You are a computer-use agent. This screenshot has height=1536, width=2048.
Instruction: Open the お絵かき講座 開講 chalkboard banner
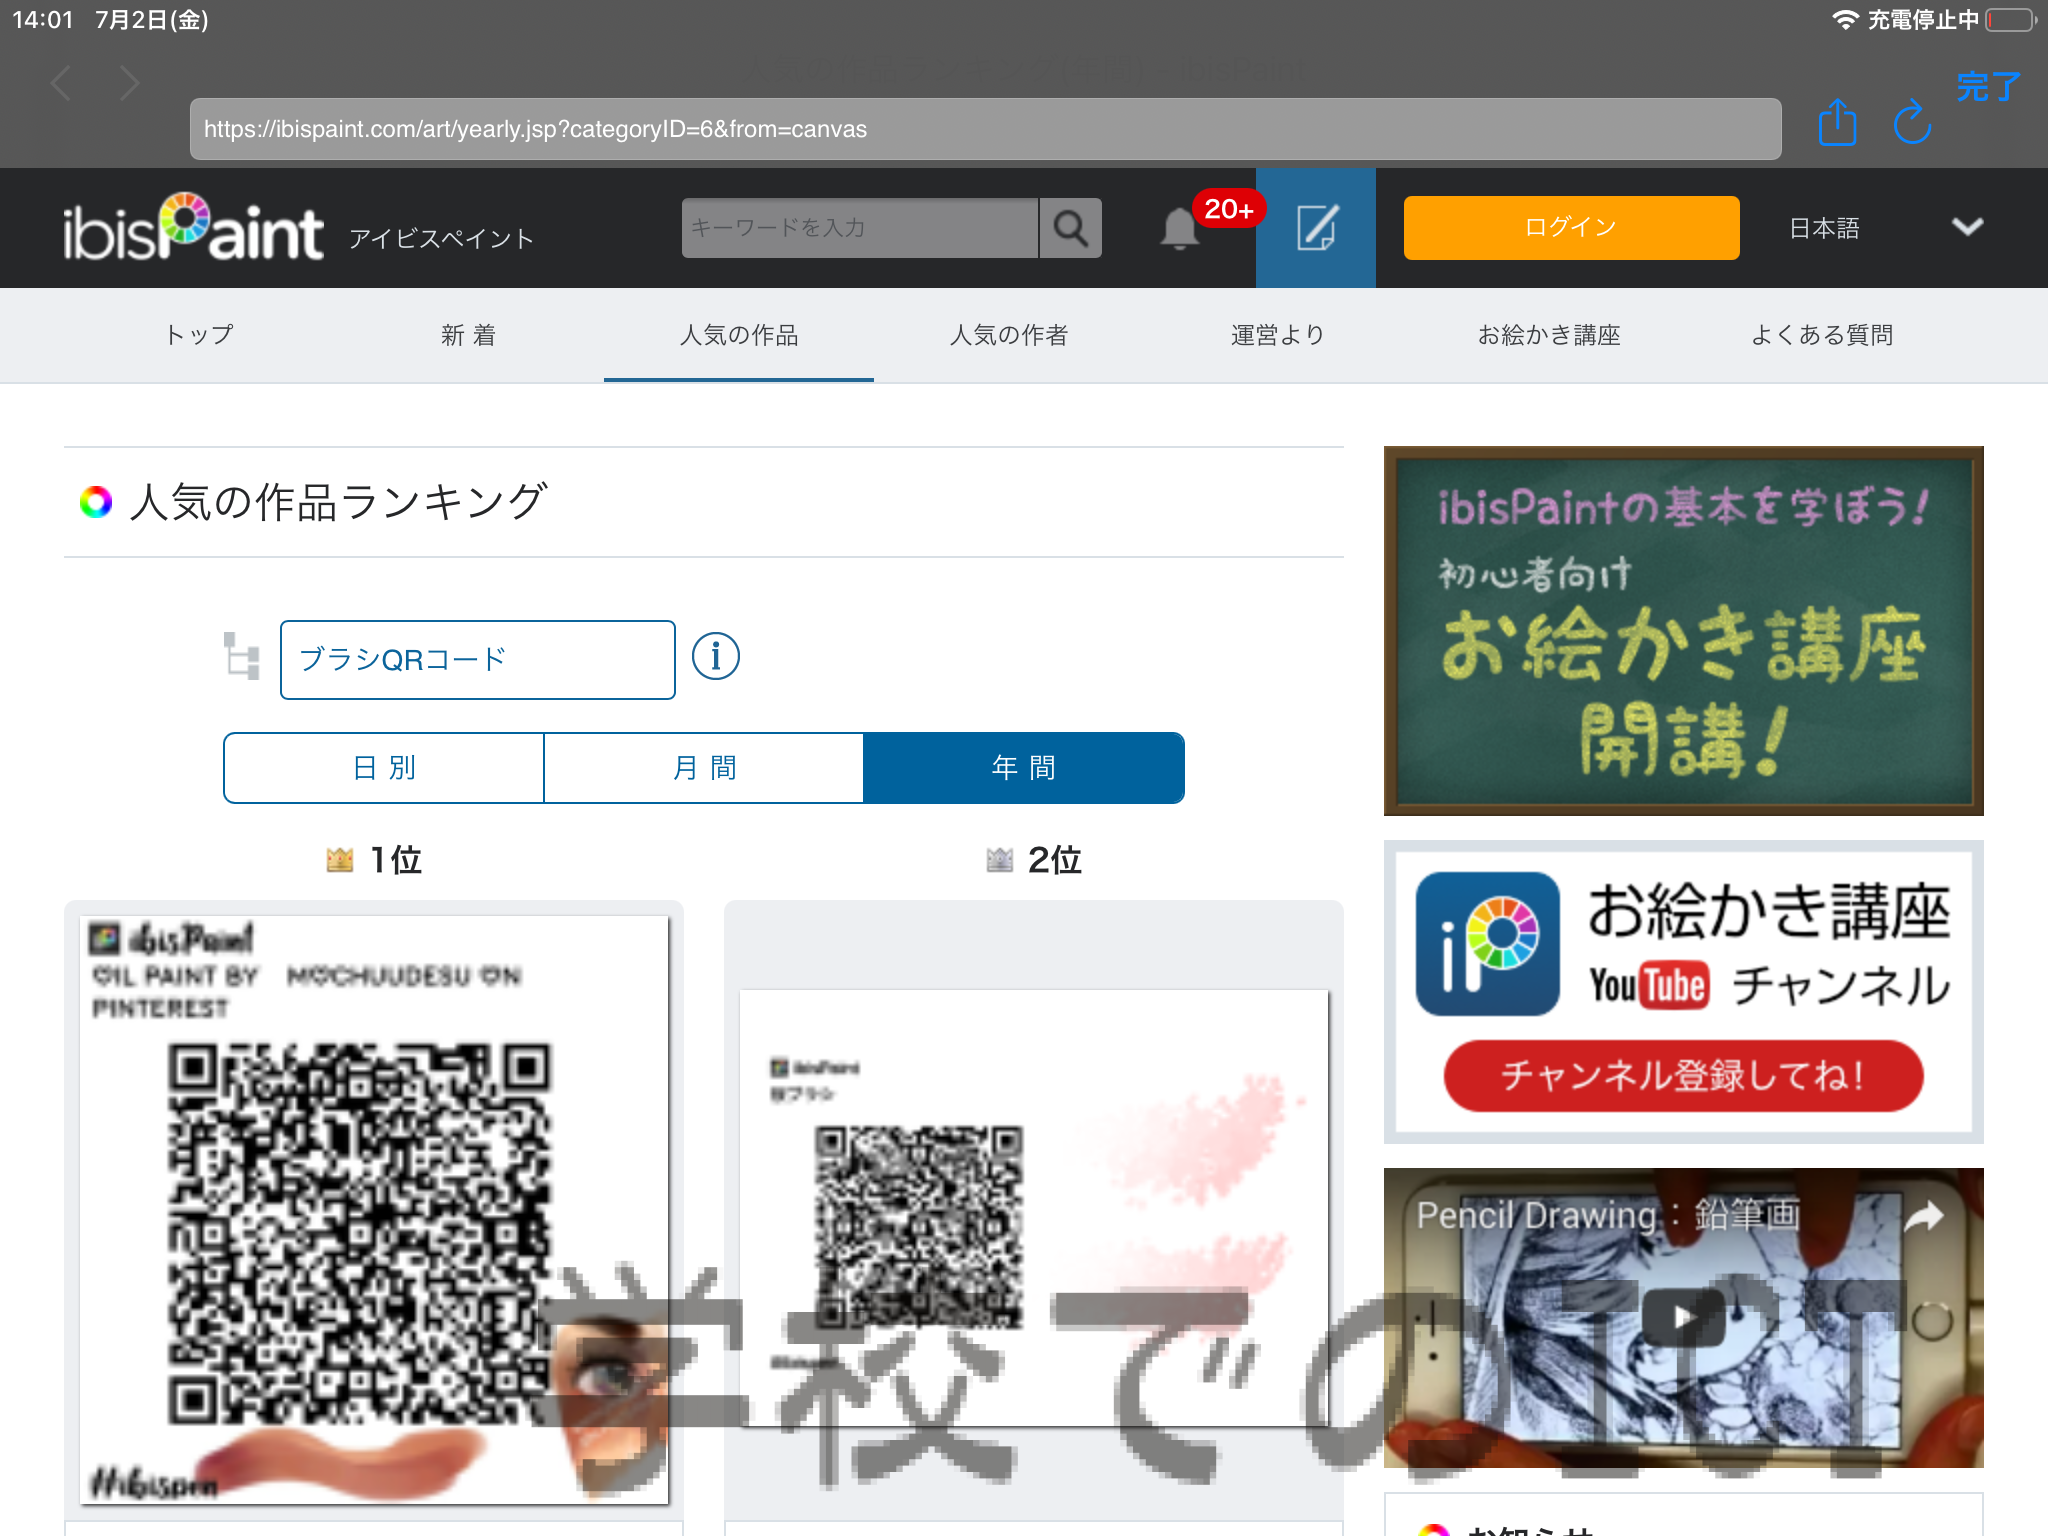[1684, 631]
